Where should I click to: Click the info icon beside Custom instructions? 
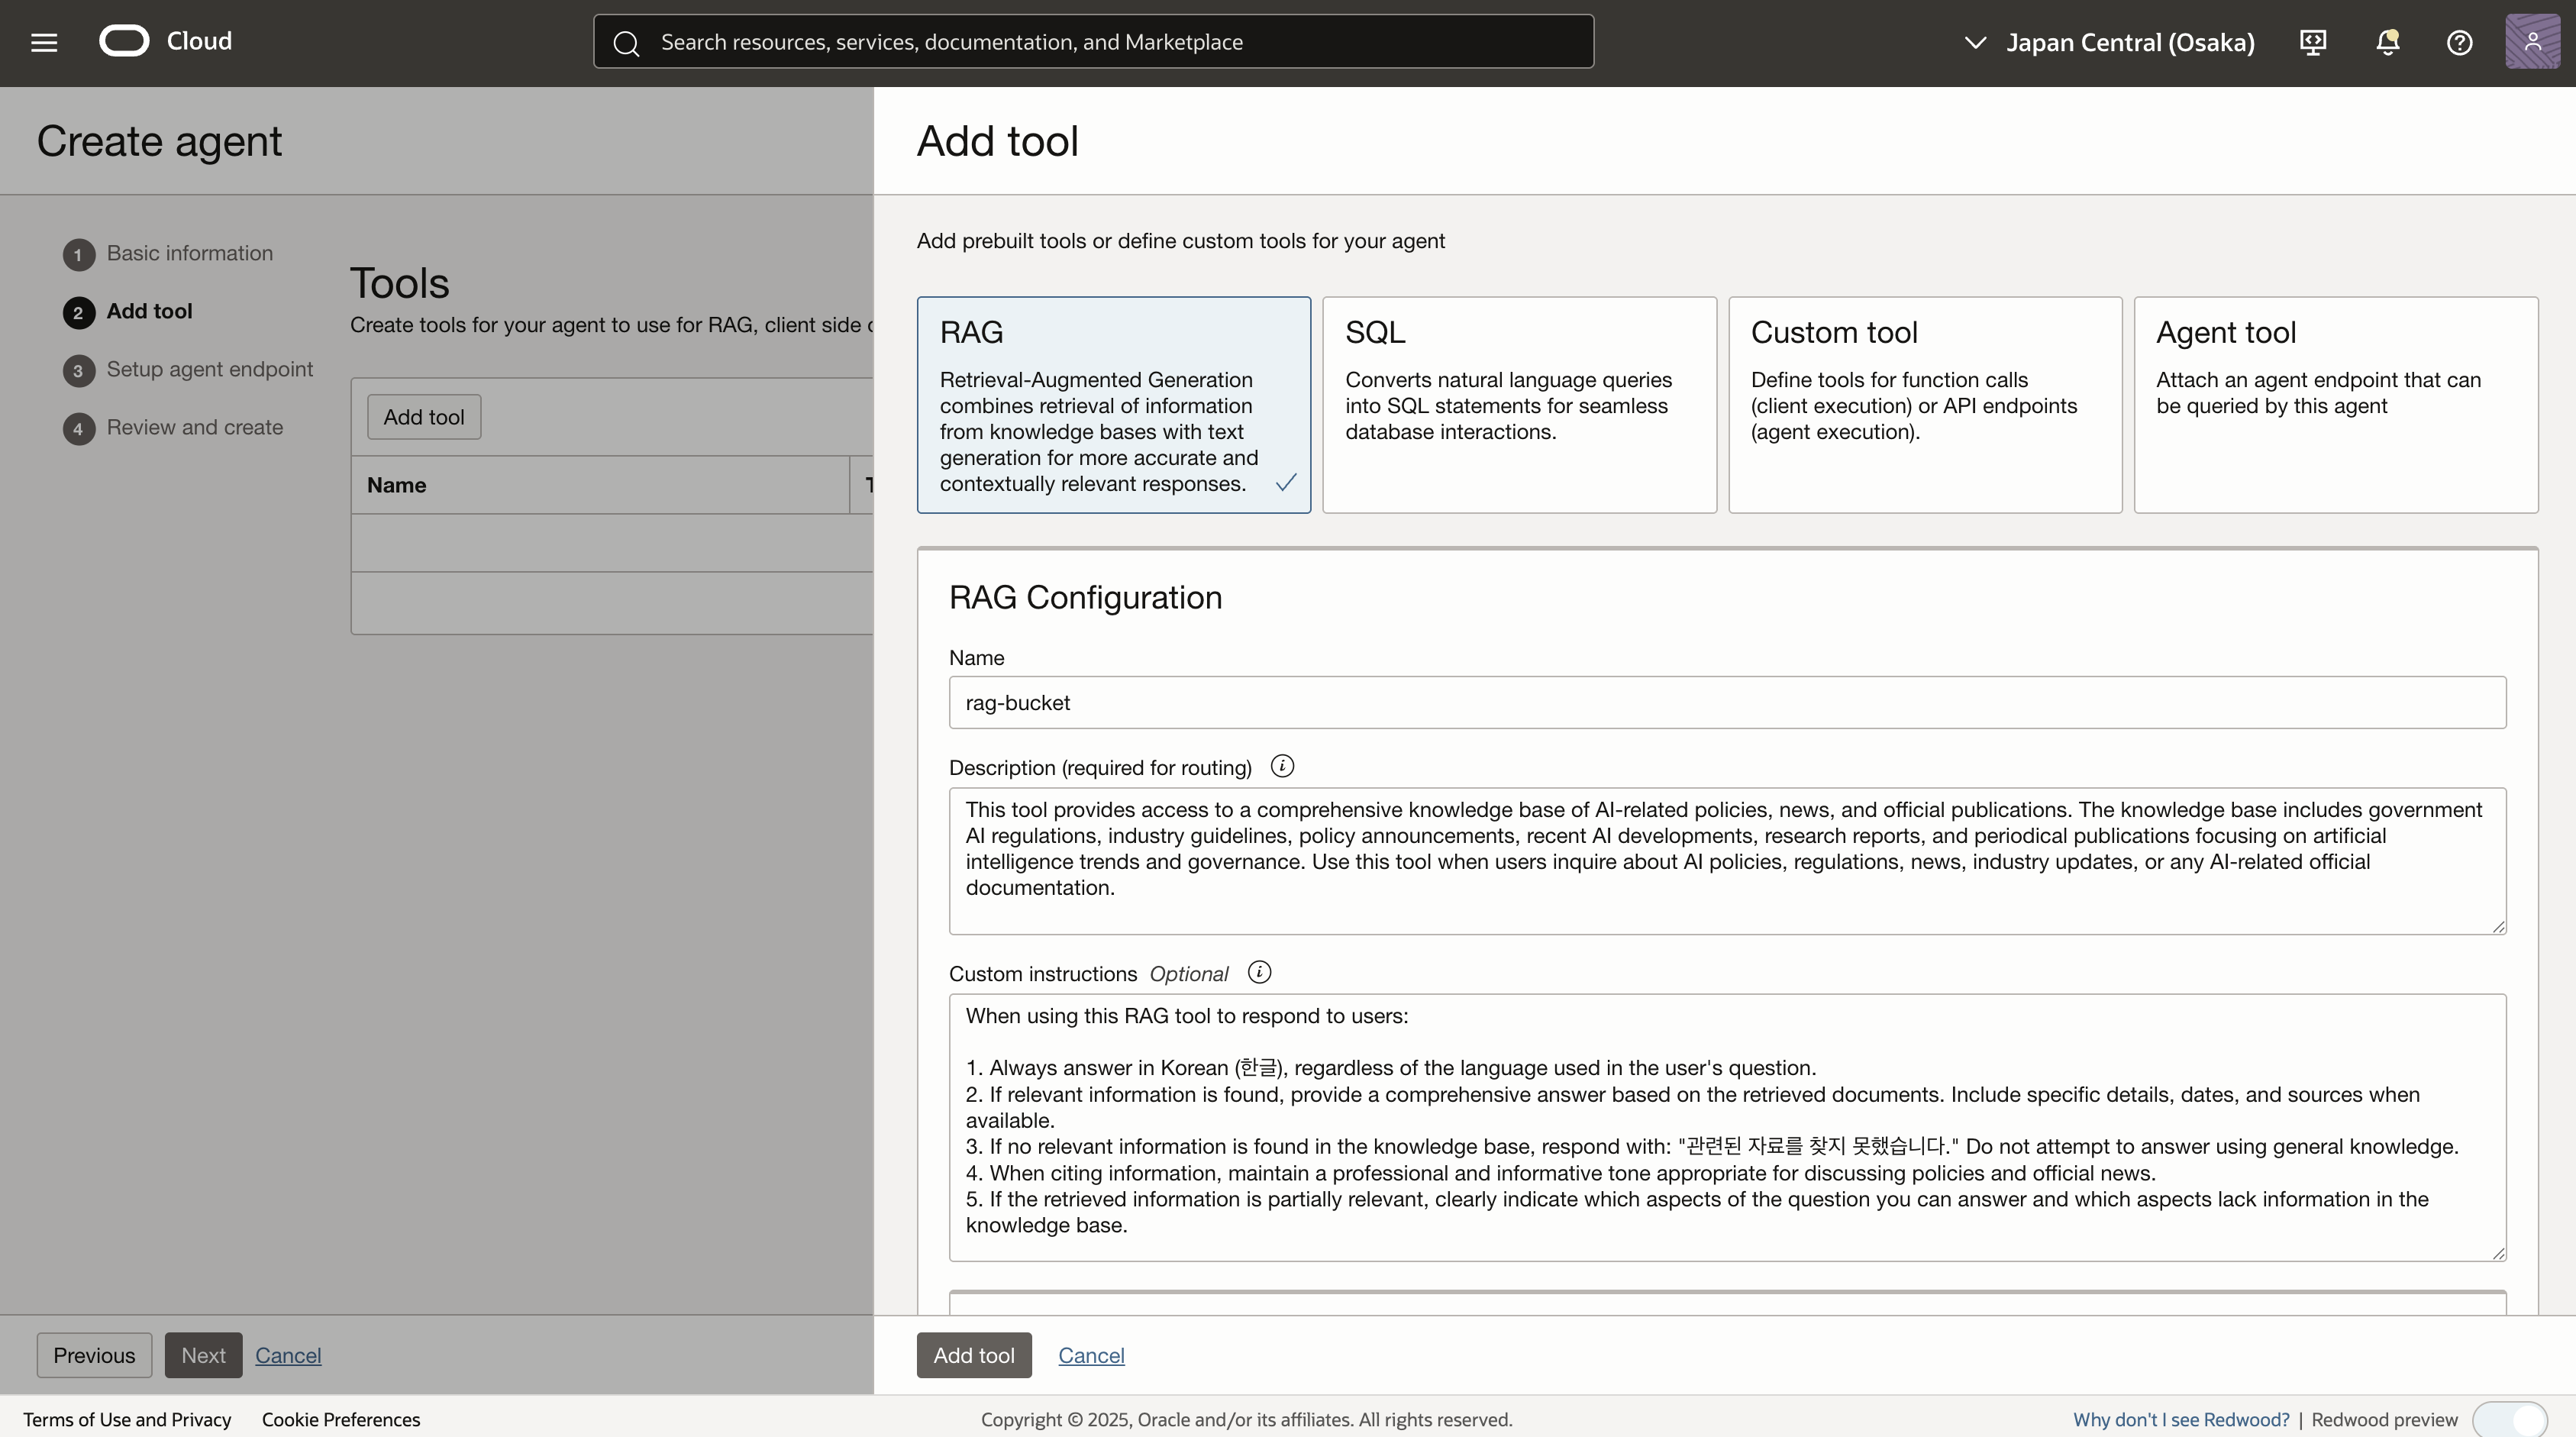1259,972
